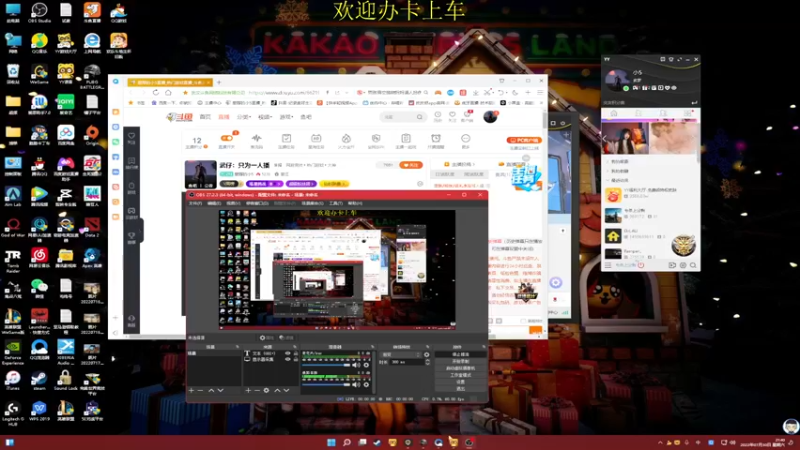Mute the first audio track in OBS mixer

pos(357,365)
